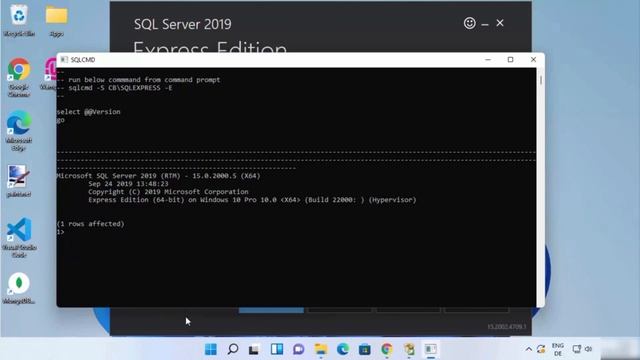640x360 pixels.
Task: Close the SQL Server 2019 installer window
Action: (x=500, y=23)
